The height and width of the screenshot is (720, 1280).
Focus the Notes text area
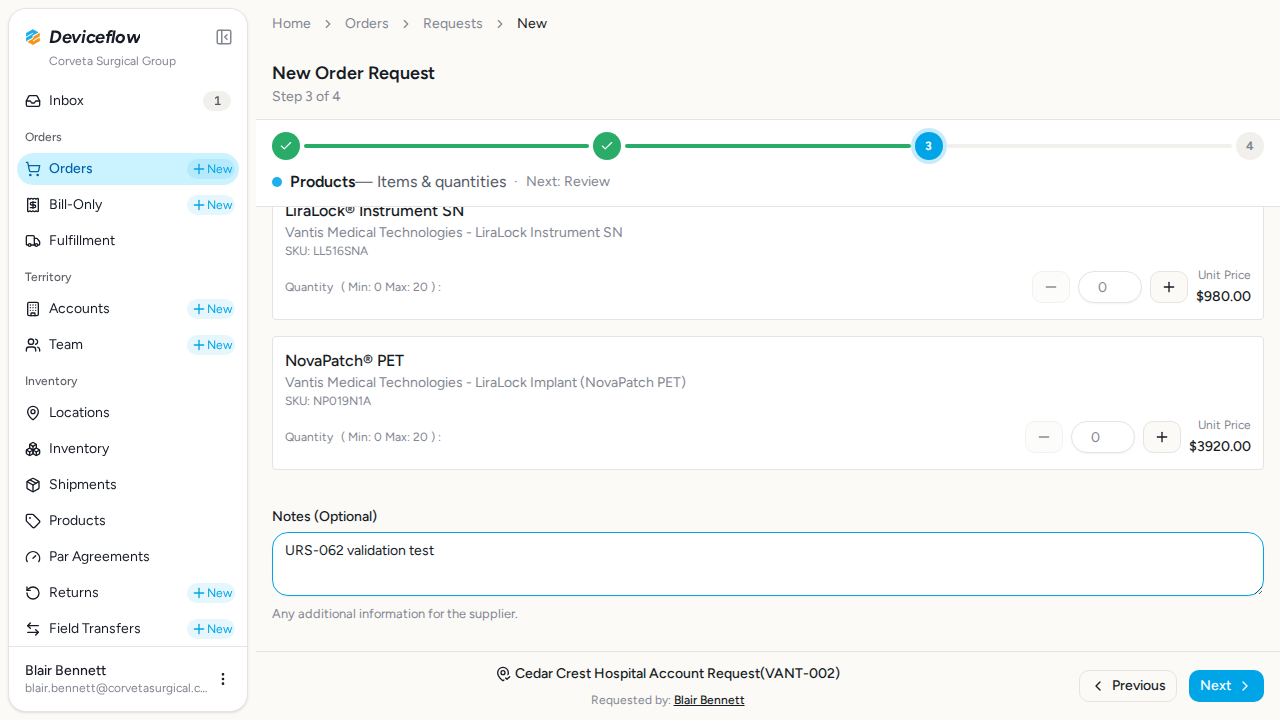tap(768, 564)
